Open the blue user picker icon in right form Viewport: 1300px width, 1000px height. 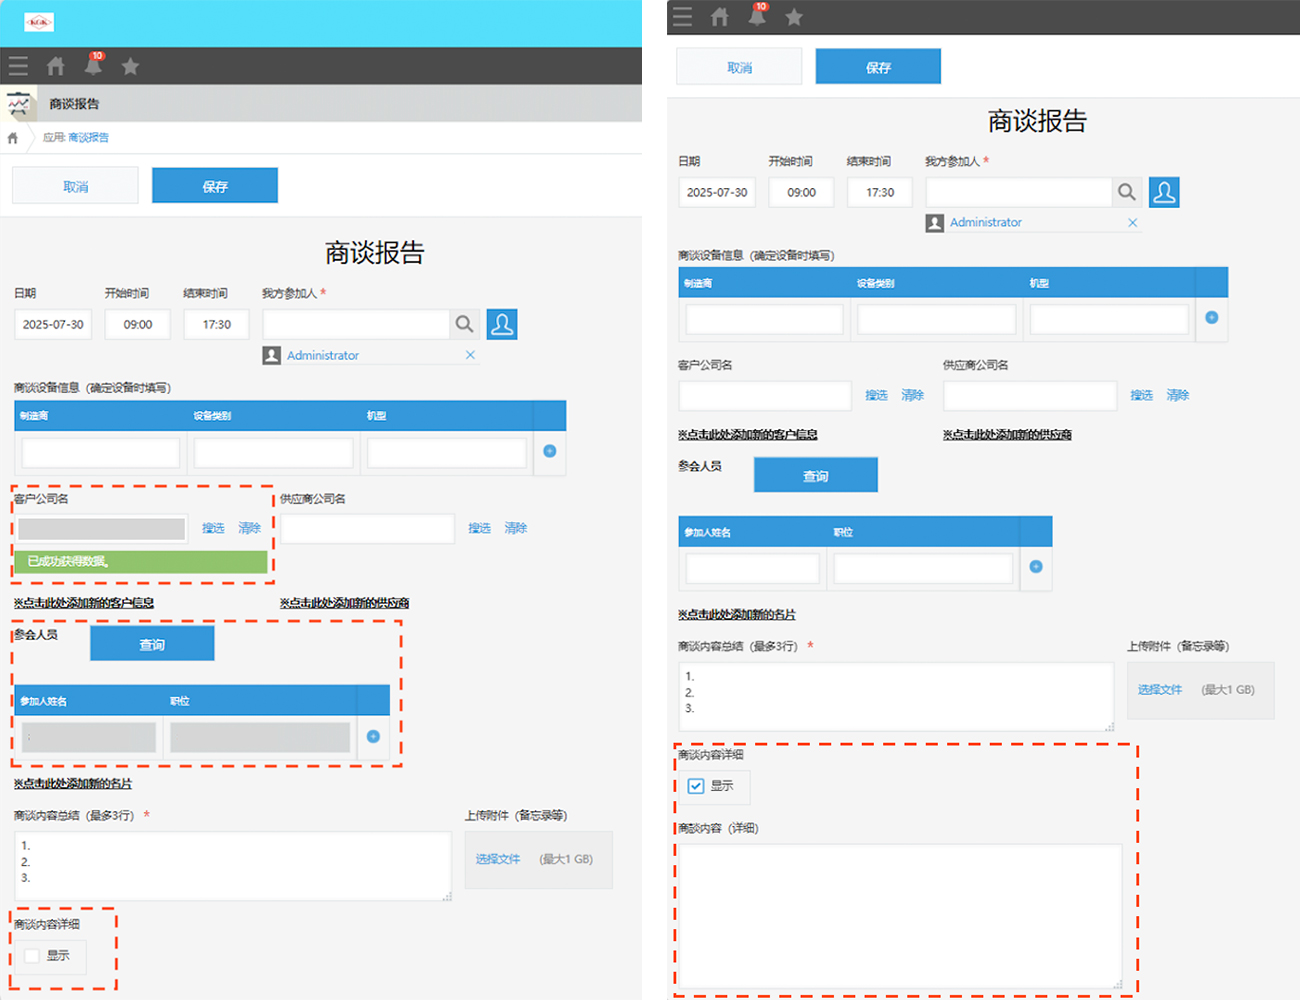1164,192
